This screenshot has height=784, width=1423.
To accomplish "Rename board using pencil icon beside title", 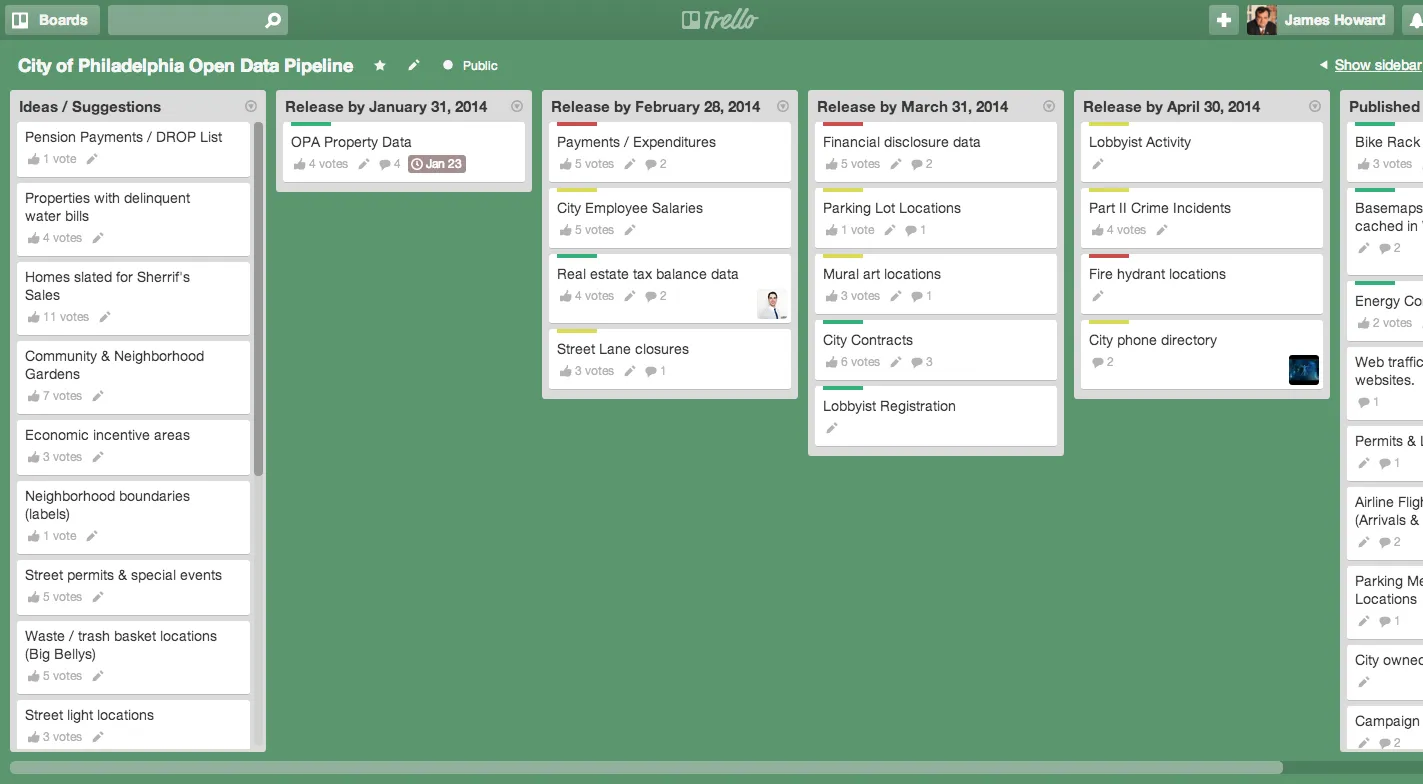I will 414,65.
